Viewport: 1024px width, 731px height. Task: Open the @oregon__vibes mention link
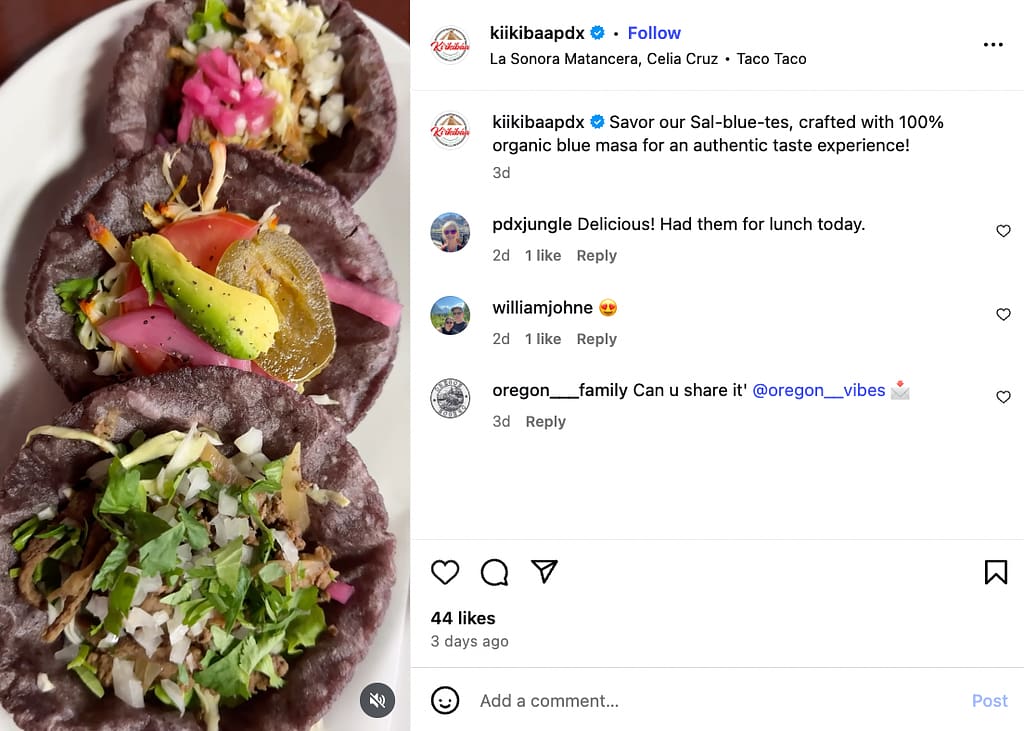click(818, 390)
